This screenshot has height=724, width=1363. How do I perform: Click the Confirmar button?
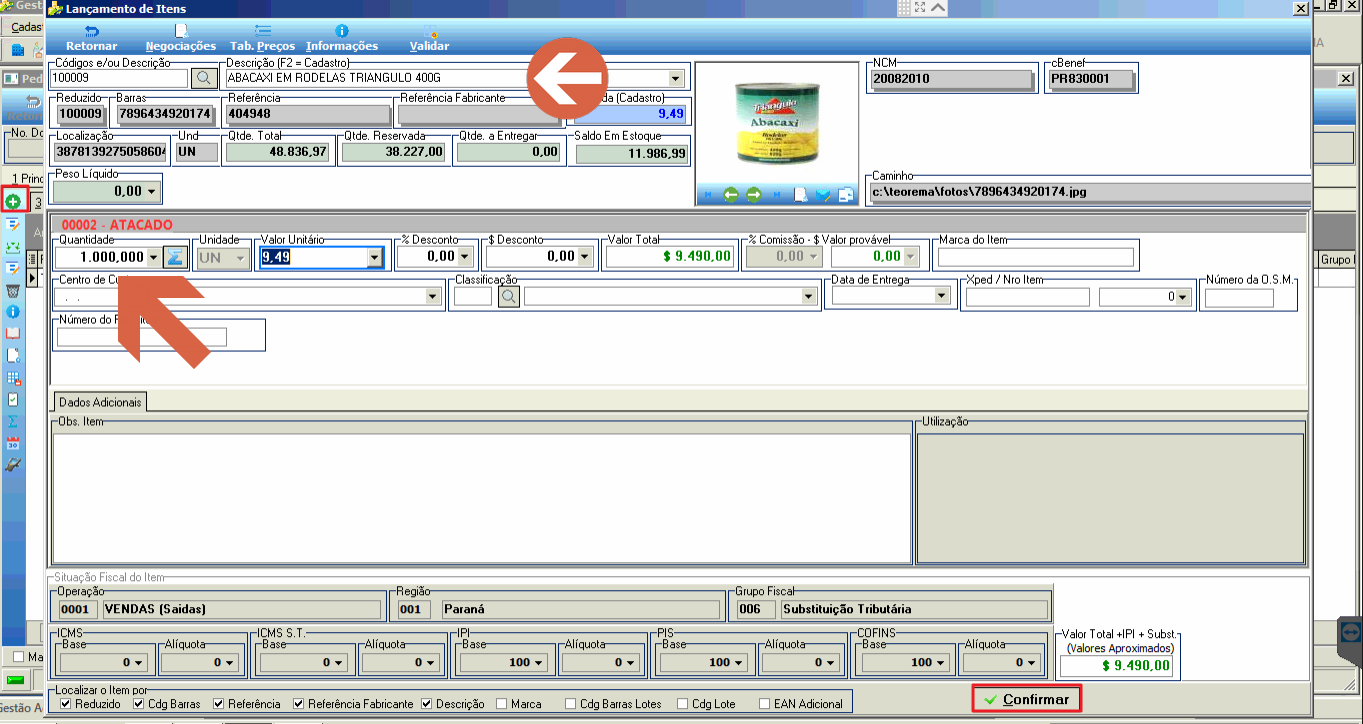click(x=1027, y=699)
